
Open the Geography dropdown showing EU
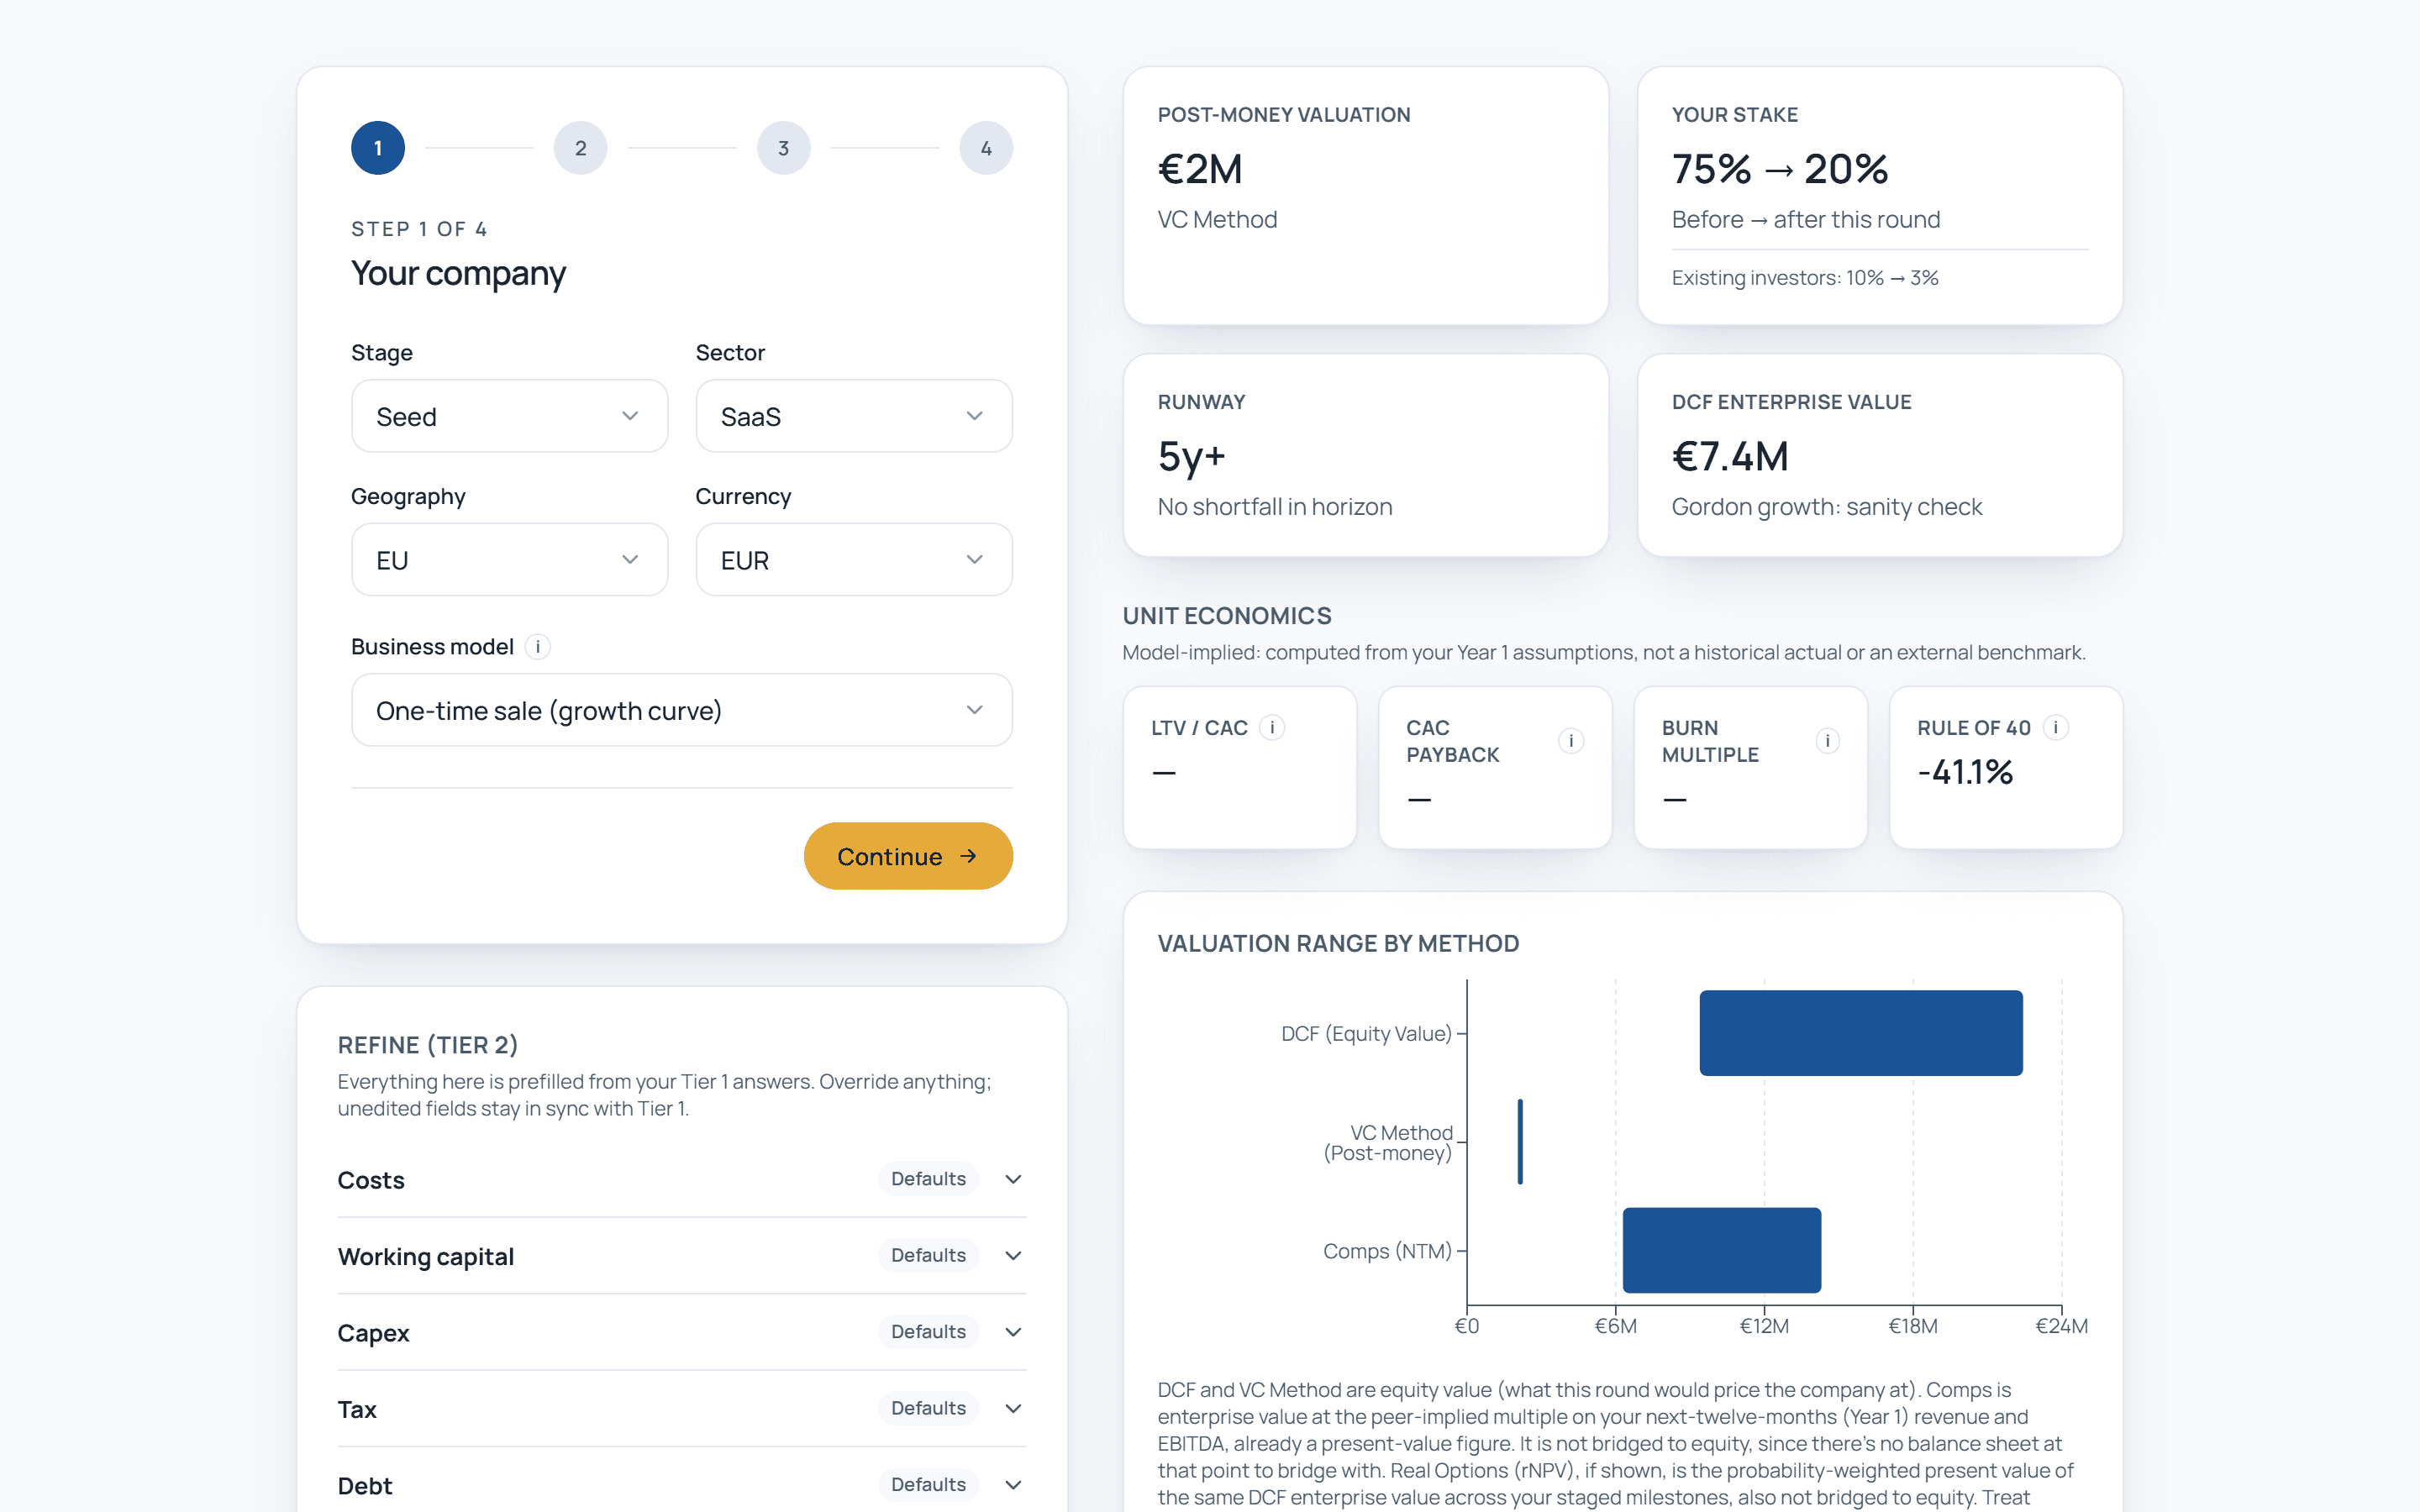click(x=509, y=560)
